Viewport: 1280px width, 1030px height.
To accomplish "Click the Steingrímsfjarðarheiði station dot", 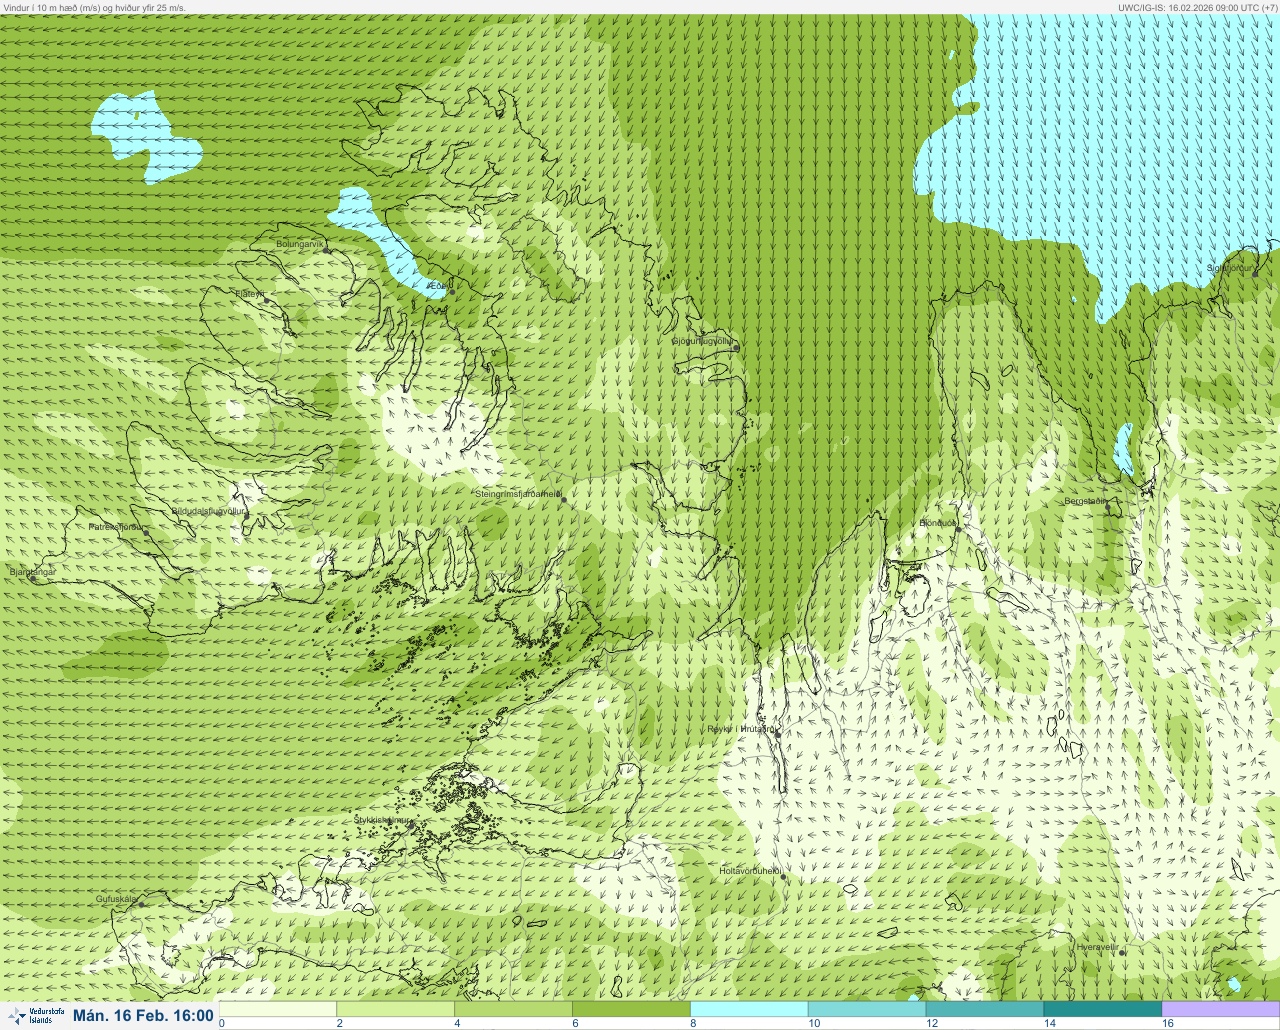I will (x=563, y=499).
